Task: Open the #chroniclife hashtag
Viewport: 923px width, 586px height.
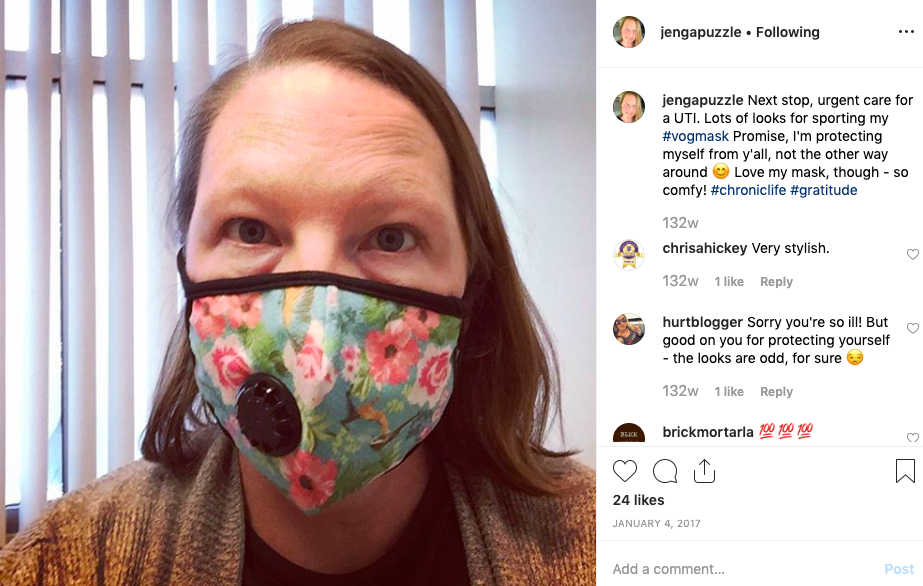Action: (x=748, y=191)
